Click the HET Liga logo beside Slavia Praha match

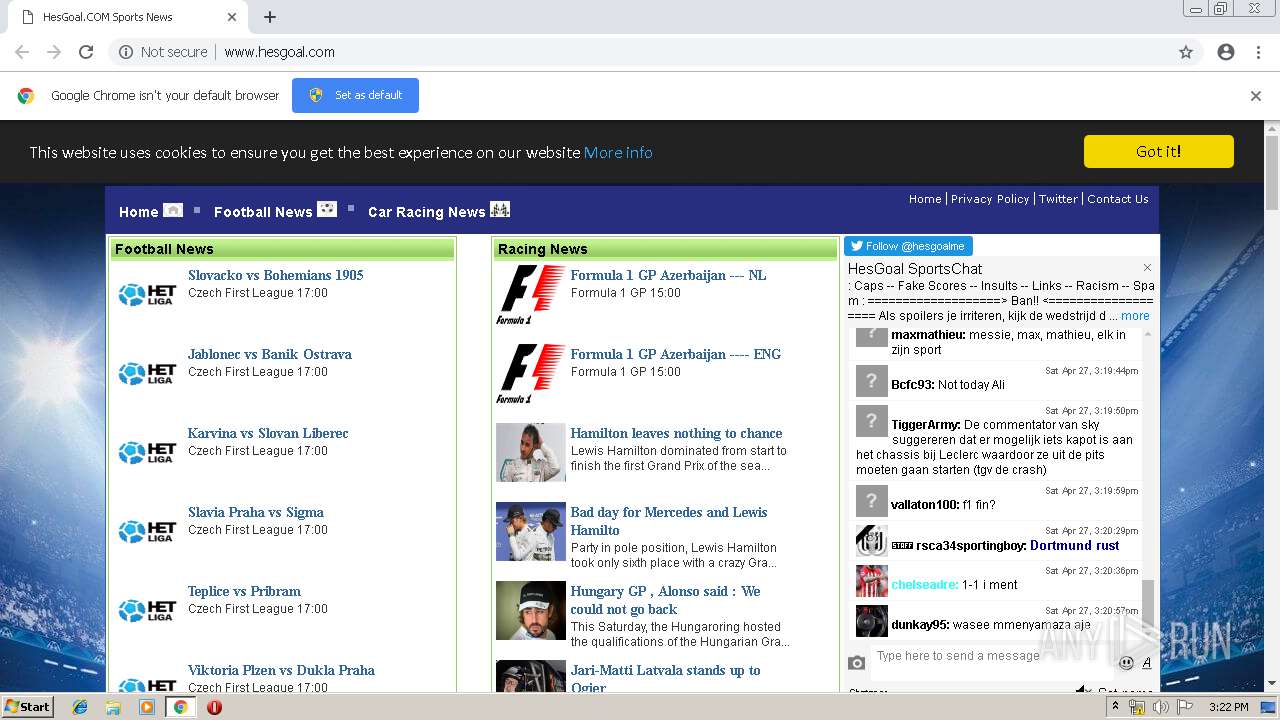(x=147, y=531)
